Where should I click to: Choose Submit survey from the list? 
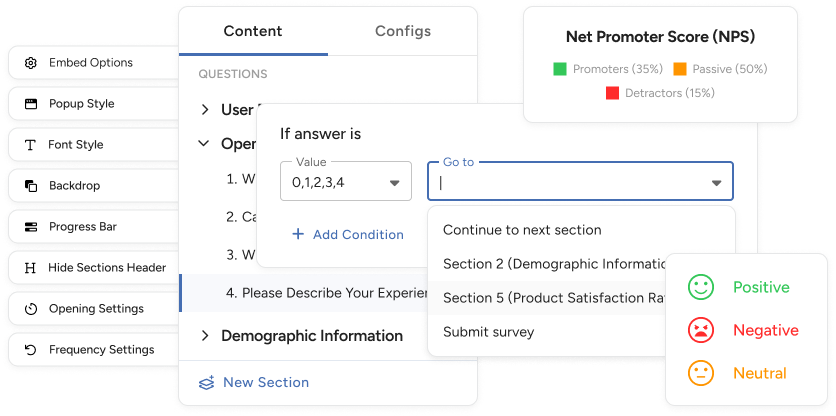click(488, 332)
